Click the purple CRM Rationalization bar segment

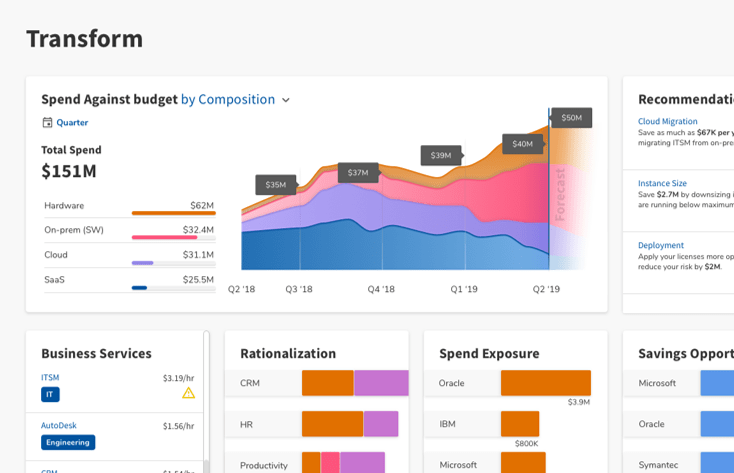pyautogui.click(x=381, y=383)
